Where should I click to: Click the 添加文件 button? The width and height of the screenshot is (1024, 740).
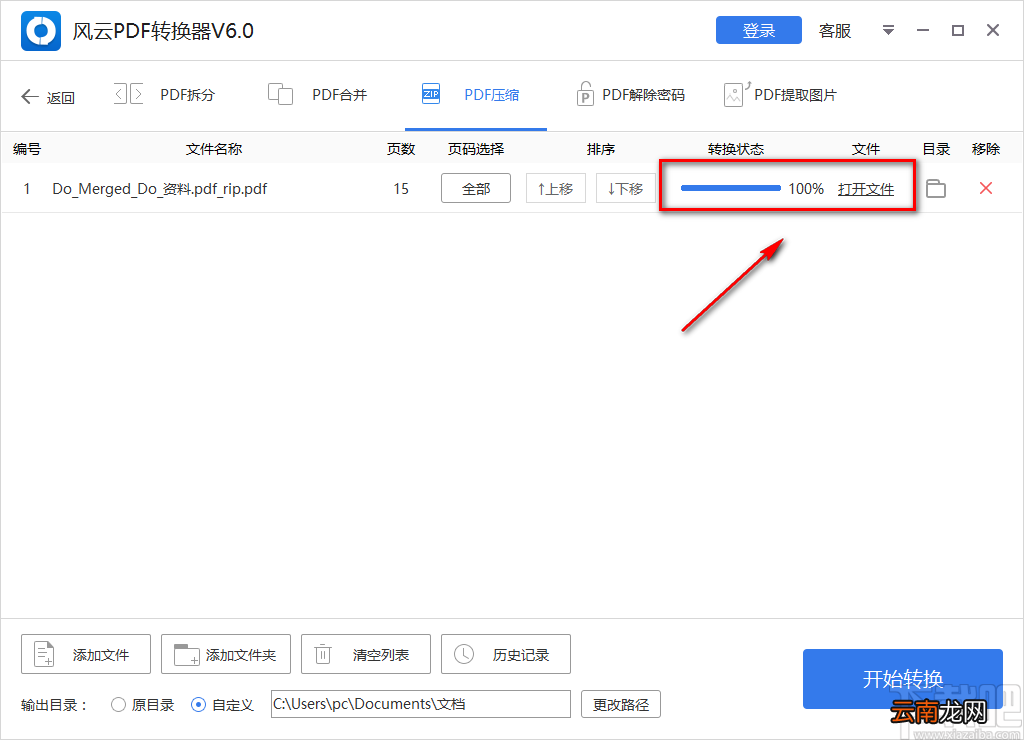[x=86, y=654]
